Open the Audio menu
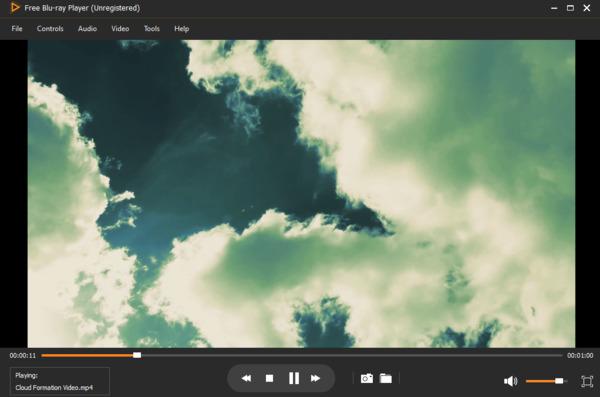The height and width of the screenshot is (397, 600). [x=87, y=29]
